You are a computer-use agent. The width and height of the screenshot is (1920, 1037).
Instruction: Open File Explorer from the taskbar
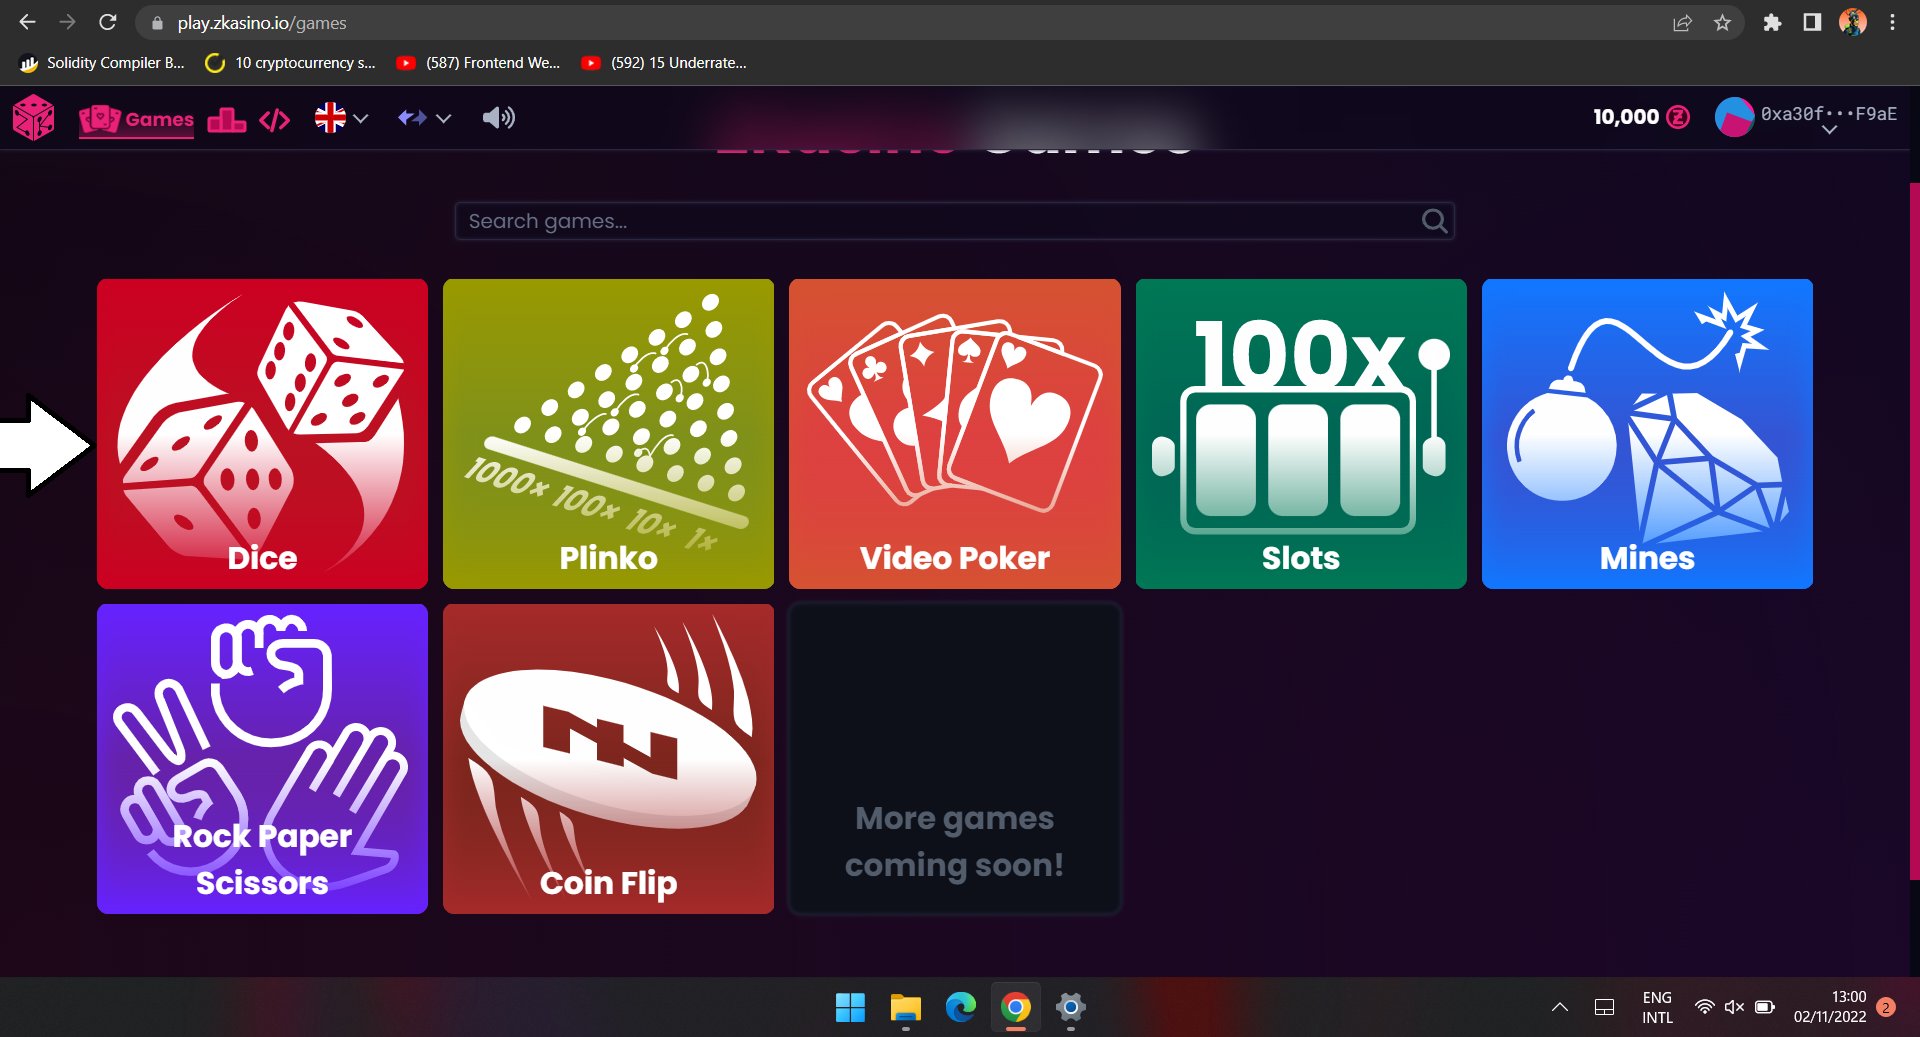coord(905,1007)
